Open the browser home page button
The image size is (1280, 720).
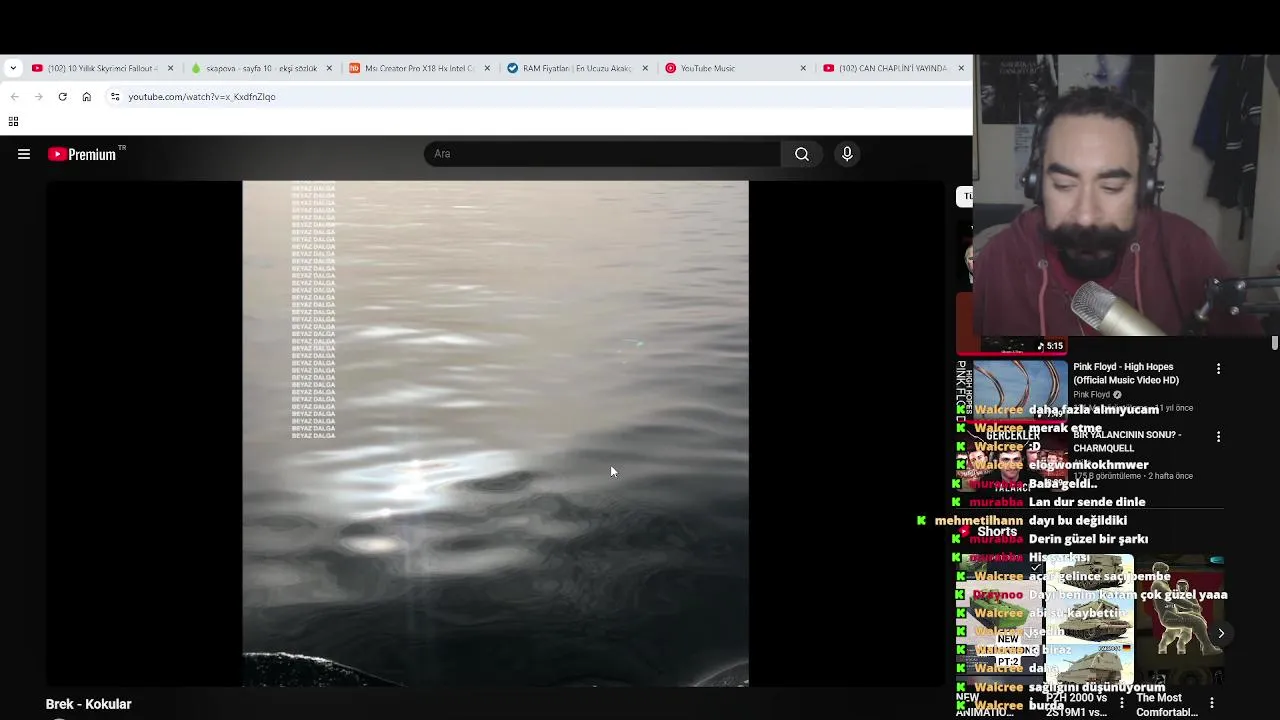point(86,97)
